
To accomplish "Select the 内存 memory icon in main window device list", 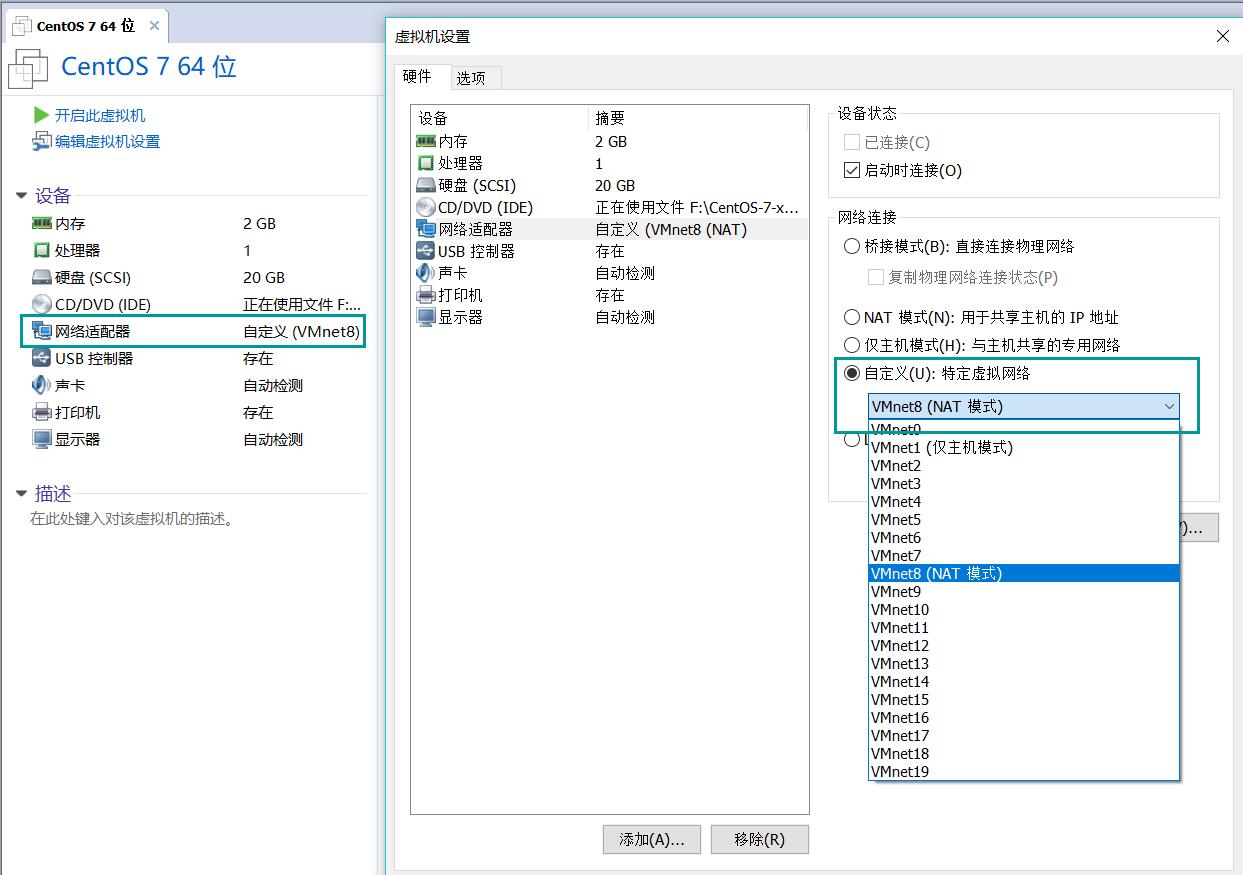I will coord(41,223).
